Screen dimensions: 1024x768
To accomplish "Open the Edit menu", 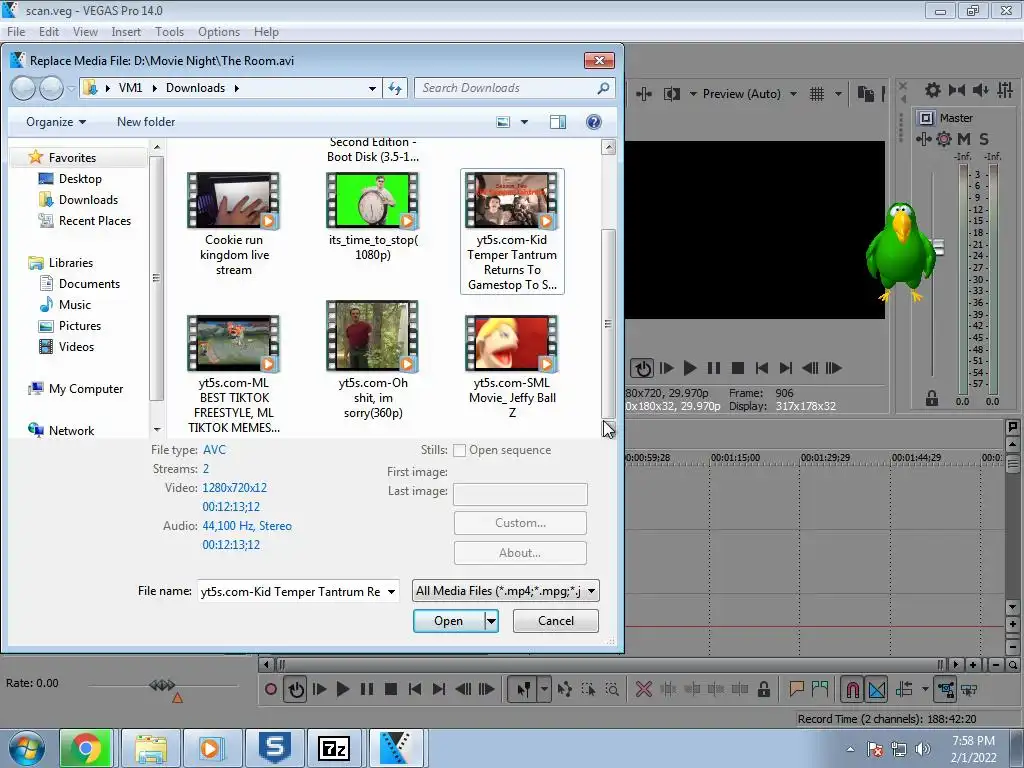I will [x=49, y=32].
